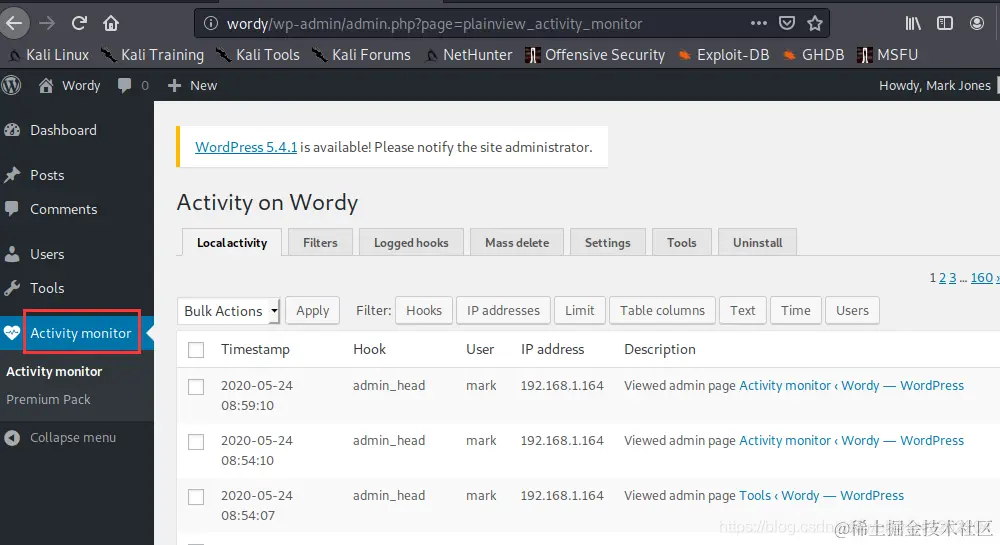Open the Users filter
This screenshot has height=545, width=1000.
pyautogui.click(x=853, y=311)
